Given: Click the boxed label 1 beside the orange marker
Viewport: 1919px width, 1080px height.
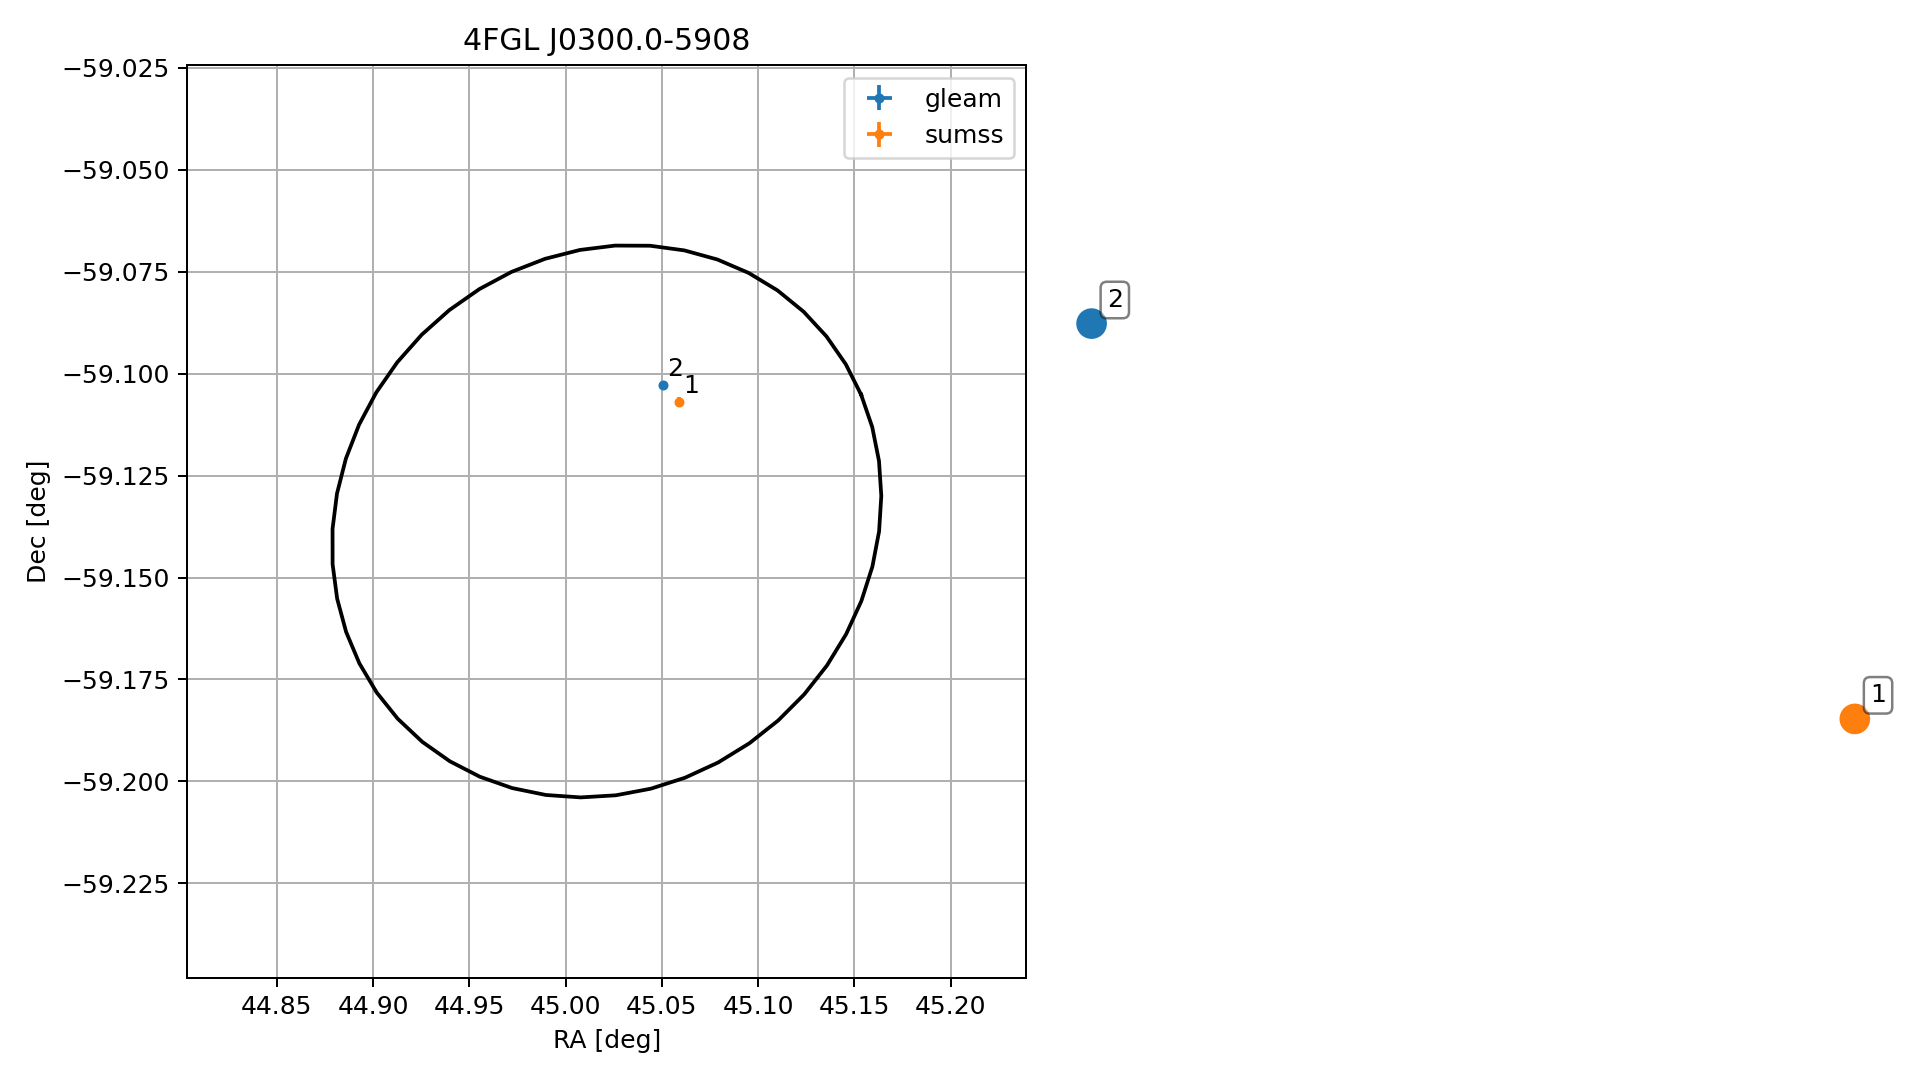Looking at the screenshot, I should tap(1878, 694).
